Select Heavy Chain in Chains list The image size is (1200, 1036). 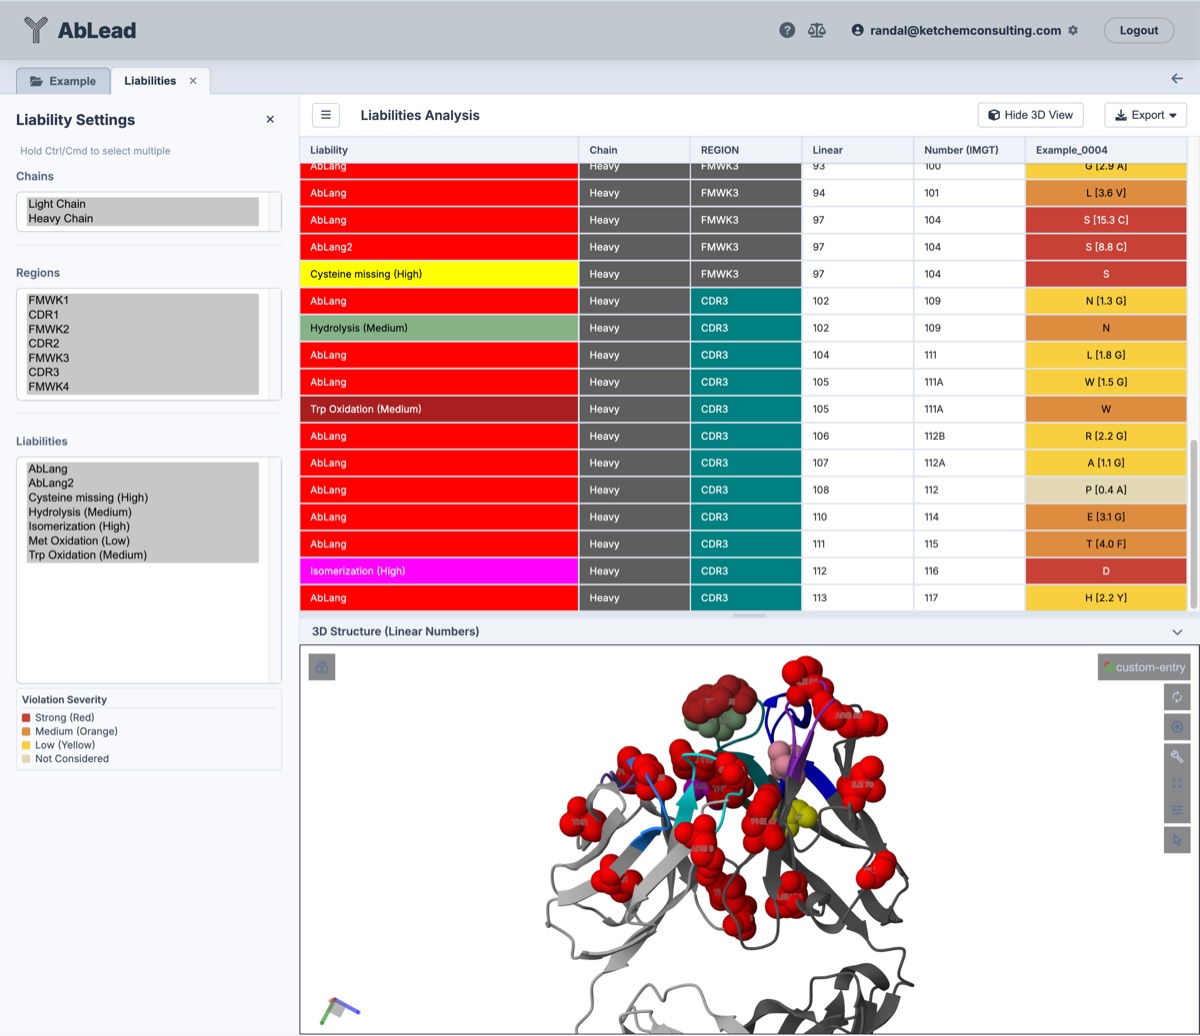point(61,218)
